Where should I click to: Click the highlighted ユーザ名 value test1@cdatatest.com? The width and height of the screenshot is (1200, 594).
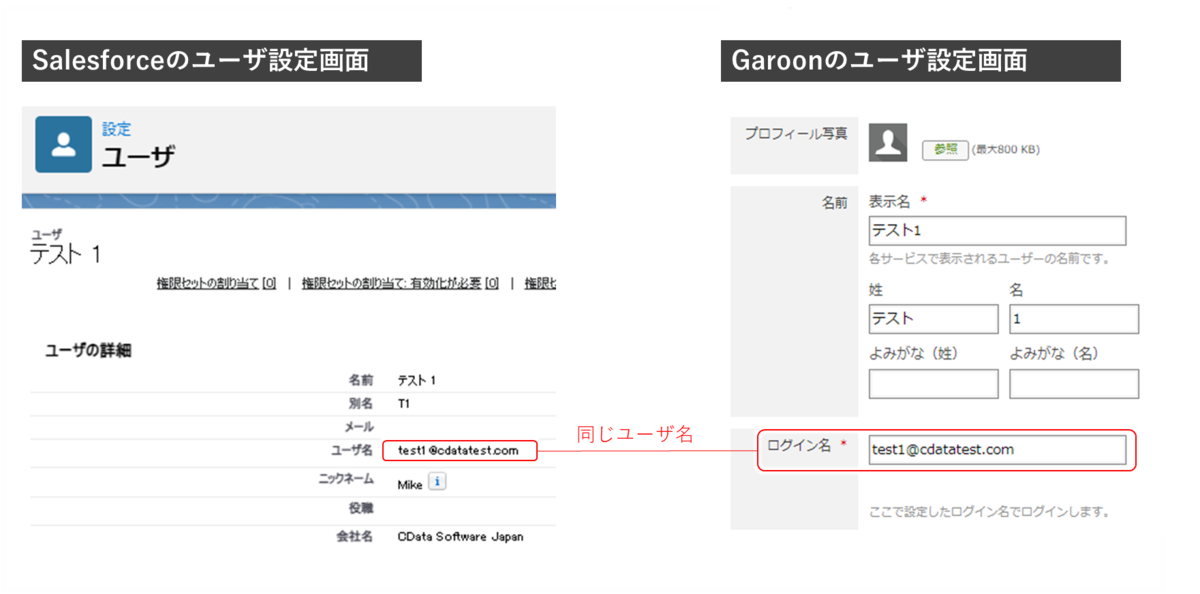pos(459,451)
